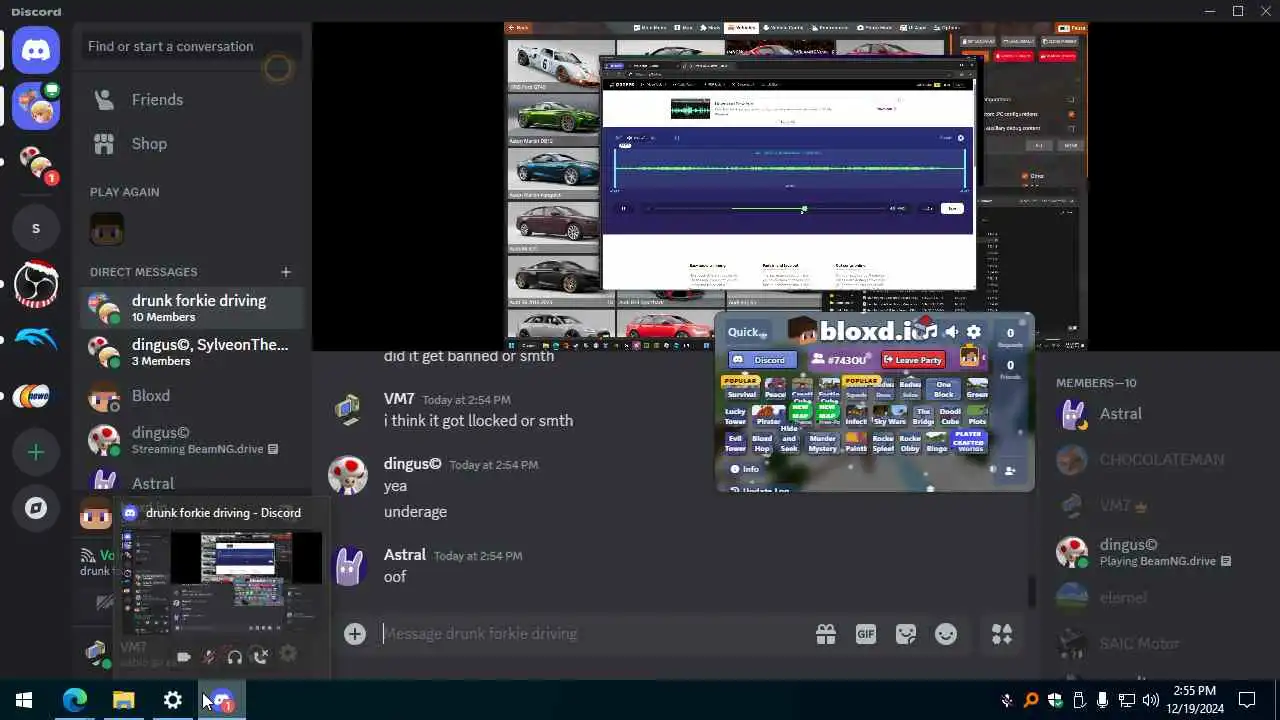1280x720 pixels.
Task: Select the Murder Mystery game tile
Action: pos(822,443)
